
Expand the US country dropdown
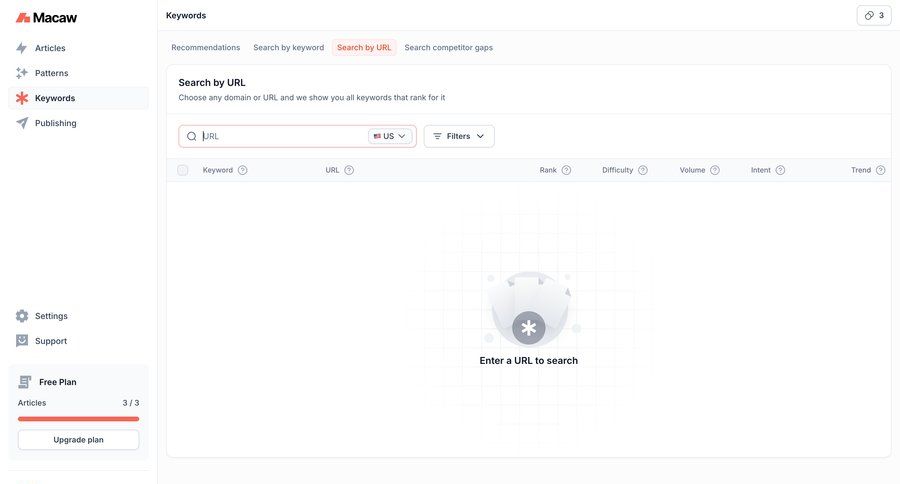pos(390,136)
